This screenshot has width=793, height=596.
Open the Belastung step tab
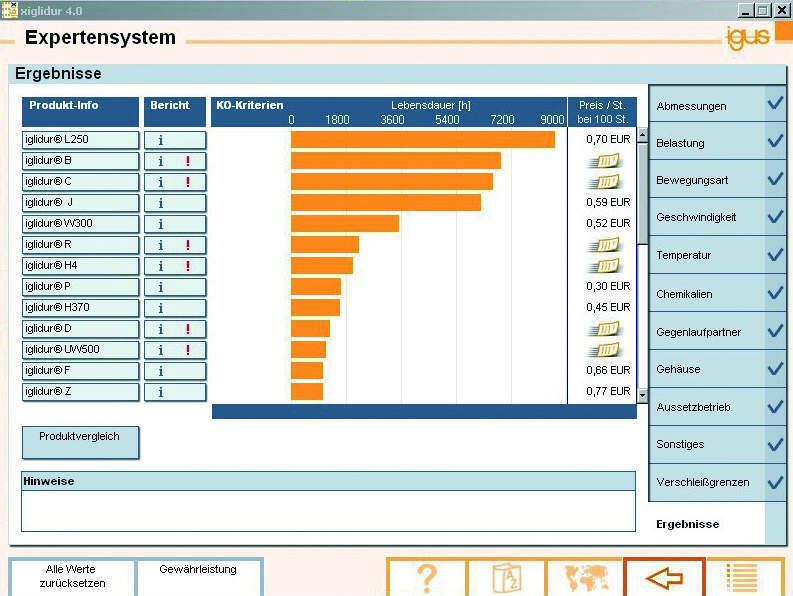pyautogui.click(x=717, y=142)
